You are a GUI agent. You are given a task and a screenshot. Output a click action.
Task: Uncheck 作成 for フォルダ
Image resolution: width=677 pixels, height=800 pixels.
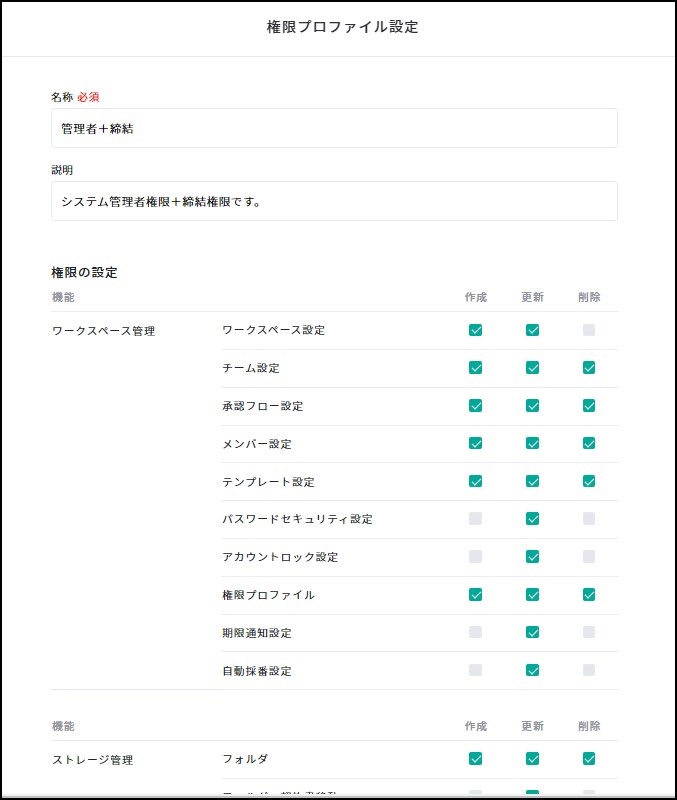475,759
